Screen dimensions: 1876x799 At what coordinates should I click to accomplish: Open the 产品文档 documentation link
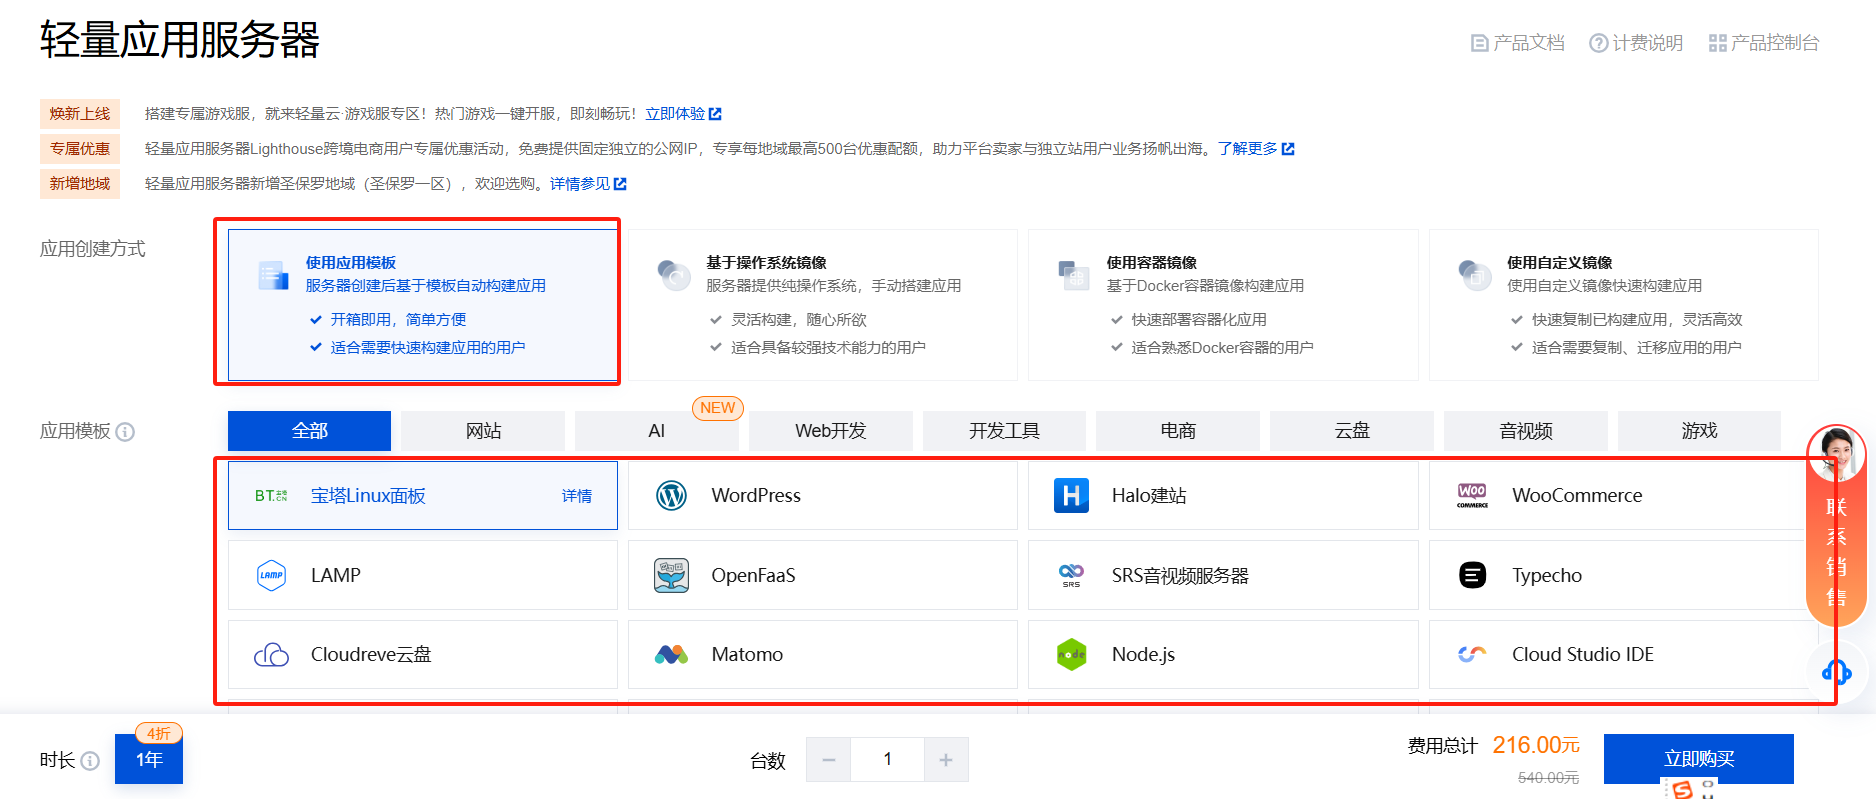pyautogui.click(x=1517, y=43)
